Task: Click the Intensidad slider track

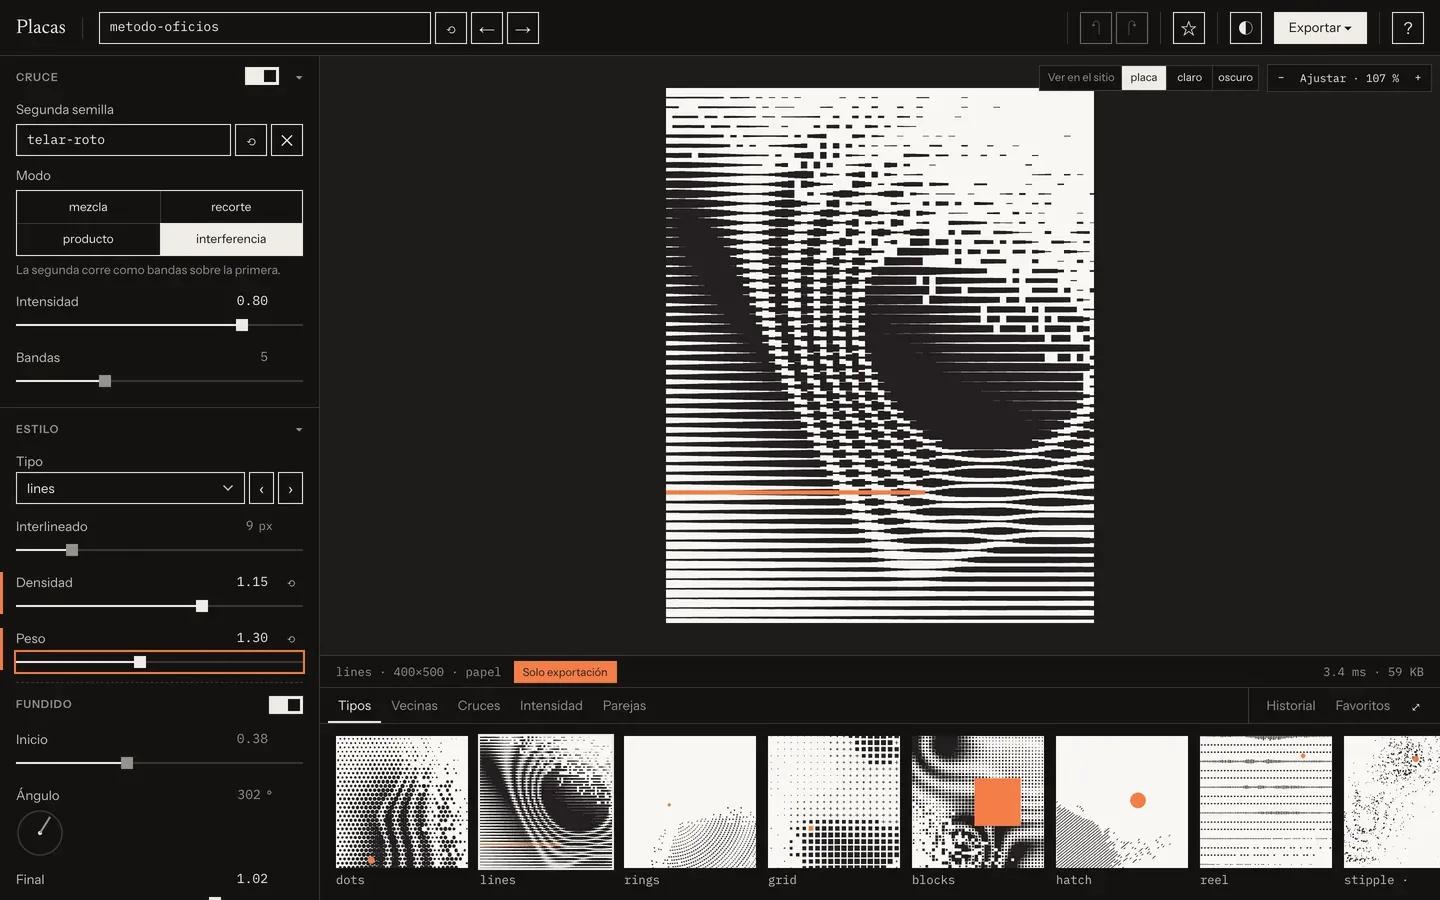Action: 159,325
